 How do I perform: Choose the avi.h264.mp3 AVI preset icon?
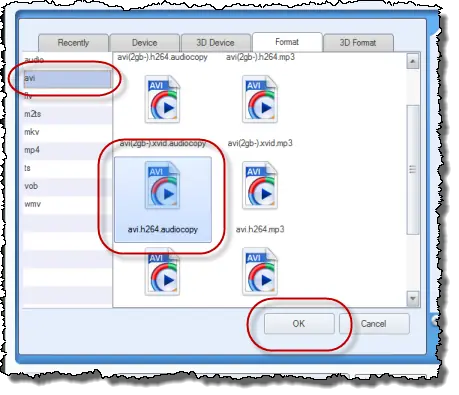point(260,185)
